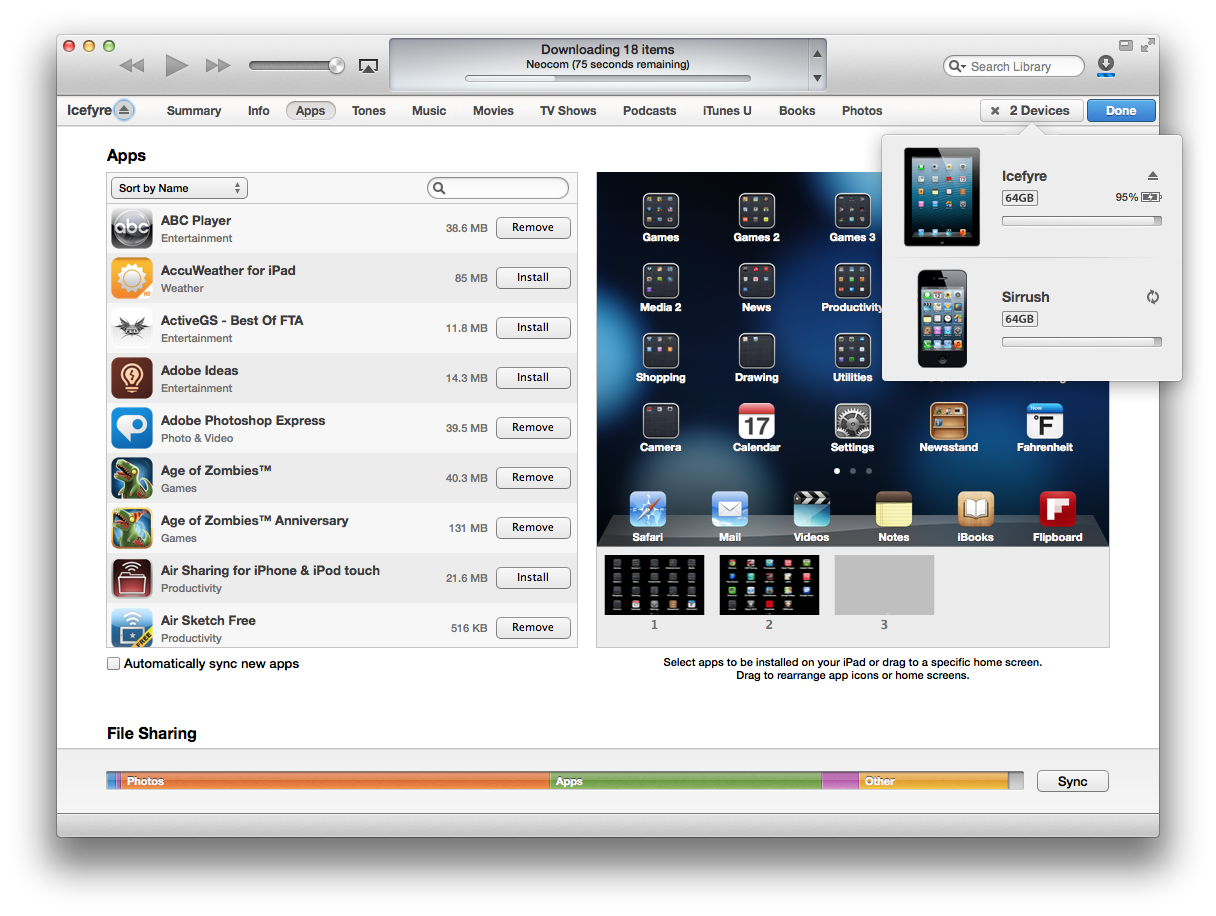The width and height of the screenshot is (1216, 916).
Task: Click the iBooks icon in dock
Action: [976, 510]
